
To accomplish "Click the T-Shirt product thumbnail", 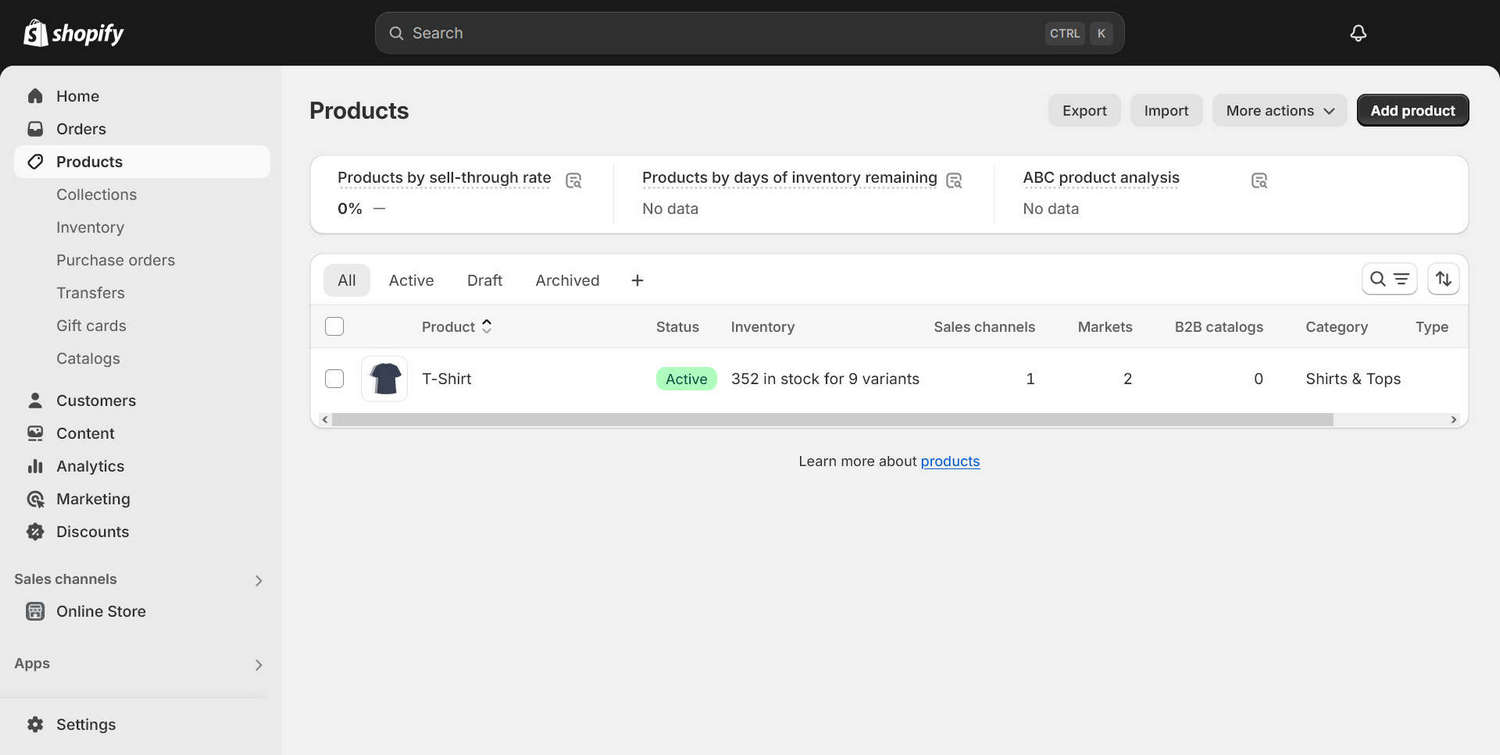I will point(384,379).
